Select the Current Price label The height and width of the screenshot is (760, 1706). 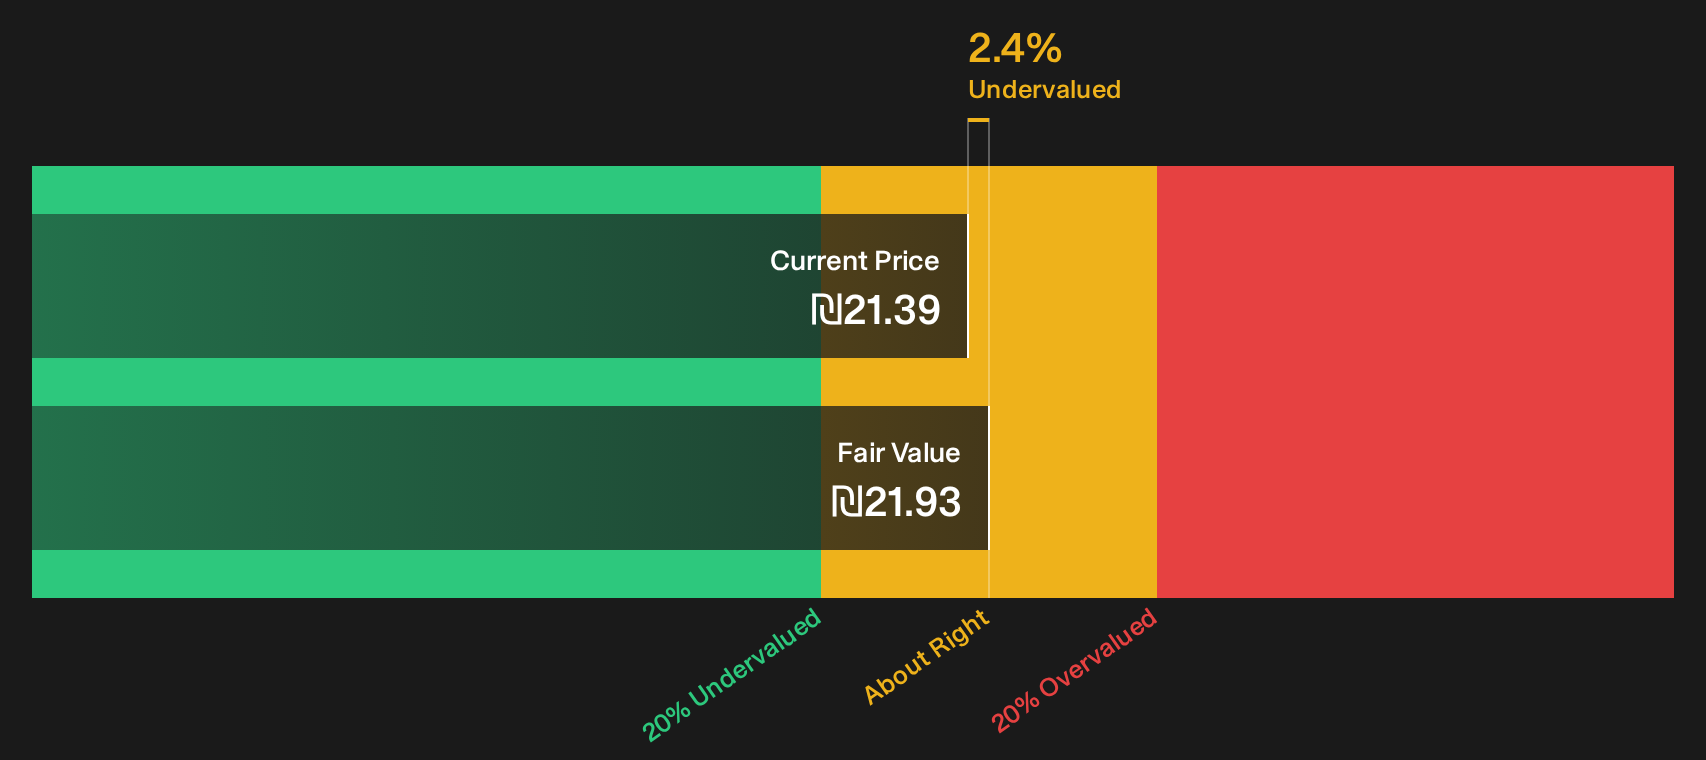point(854,261)
